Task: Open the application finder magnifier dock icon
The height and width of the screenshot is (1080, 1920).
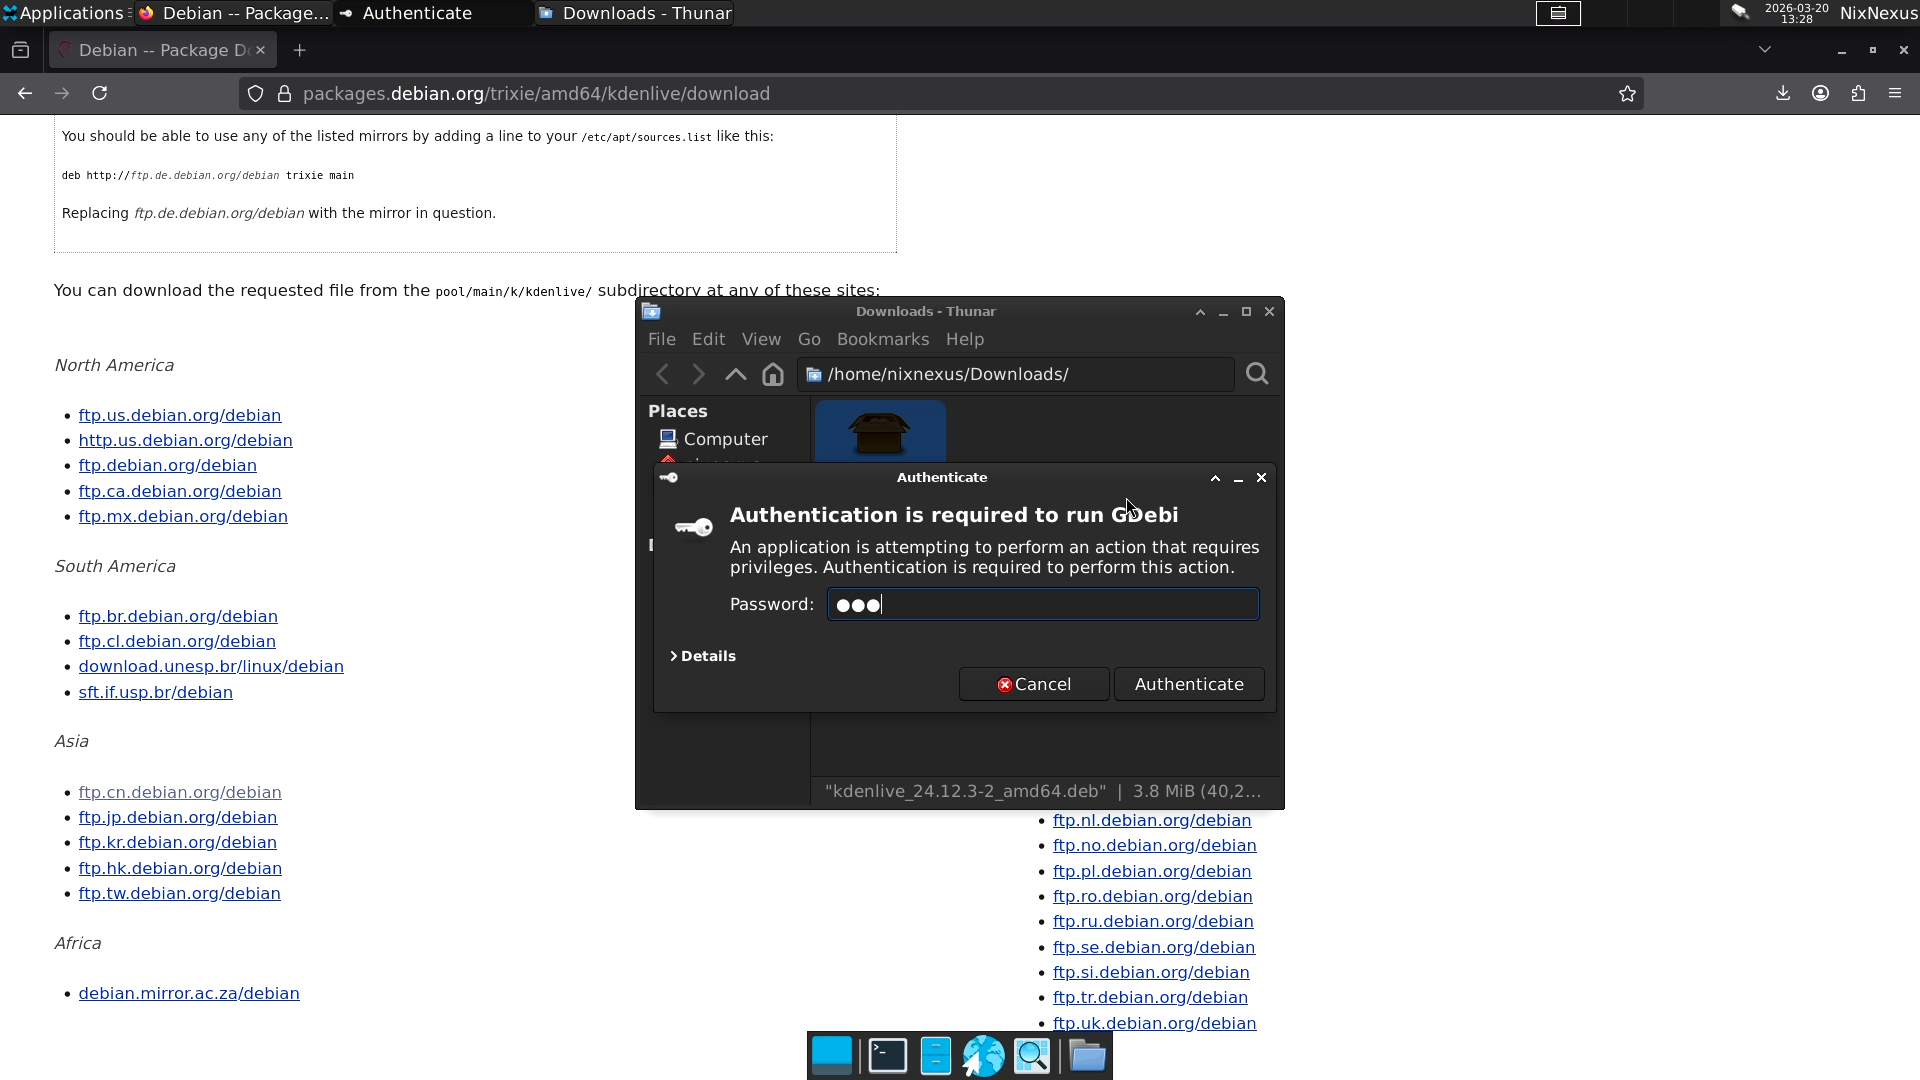Action: 1032,1056
